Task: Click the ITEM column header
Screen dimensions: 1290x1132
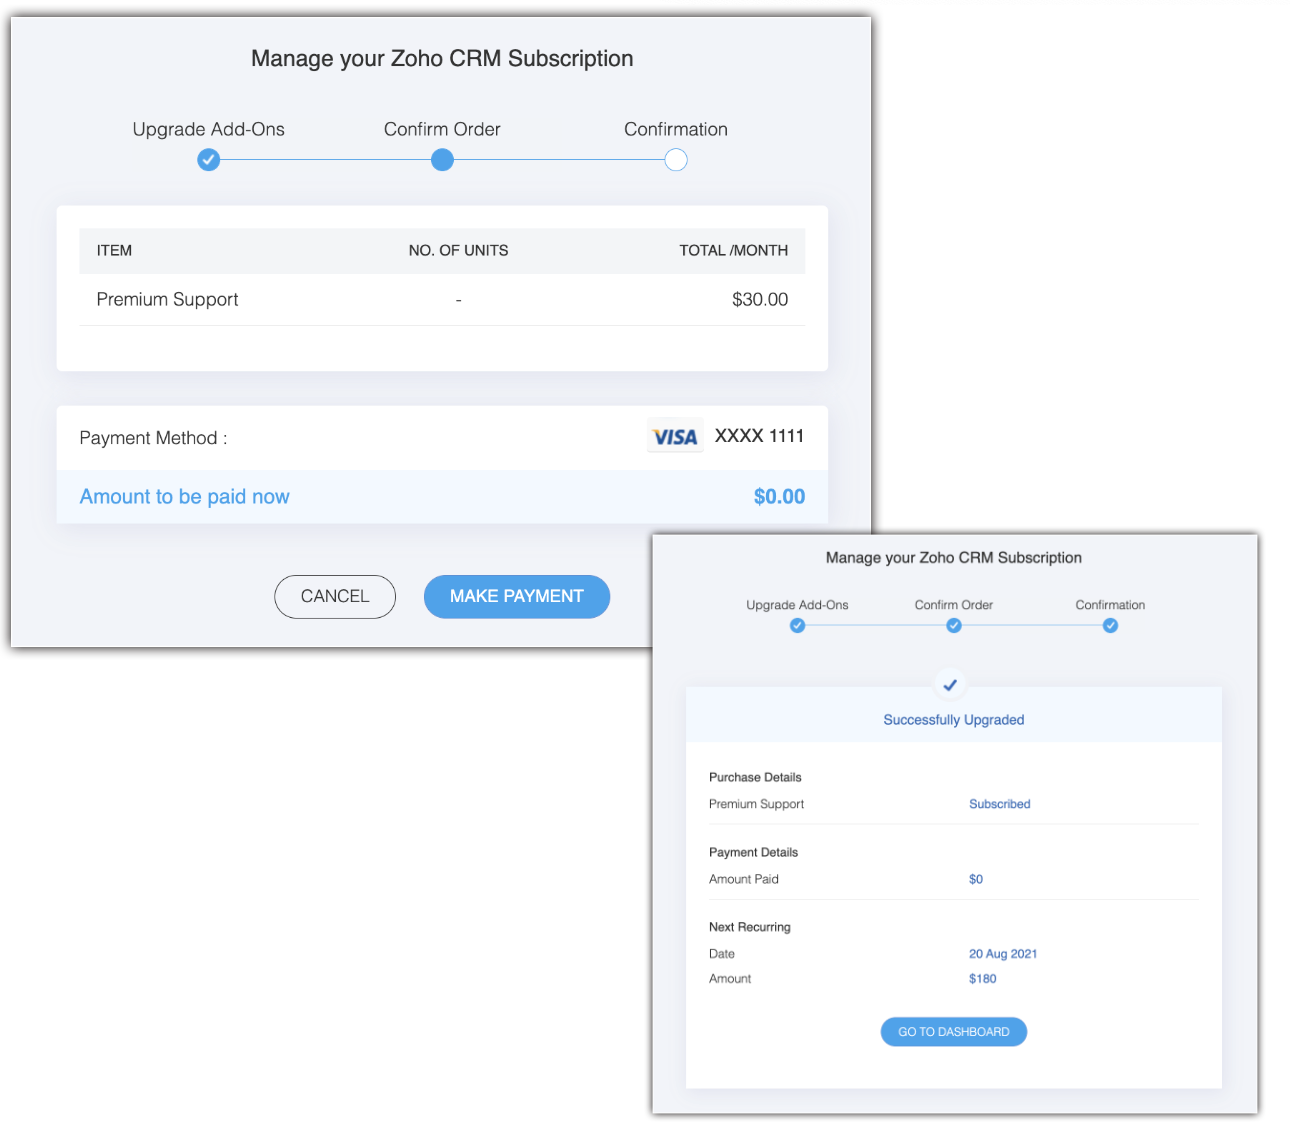Action: [114, 250]
